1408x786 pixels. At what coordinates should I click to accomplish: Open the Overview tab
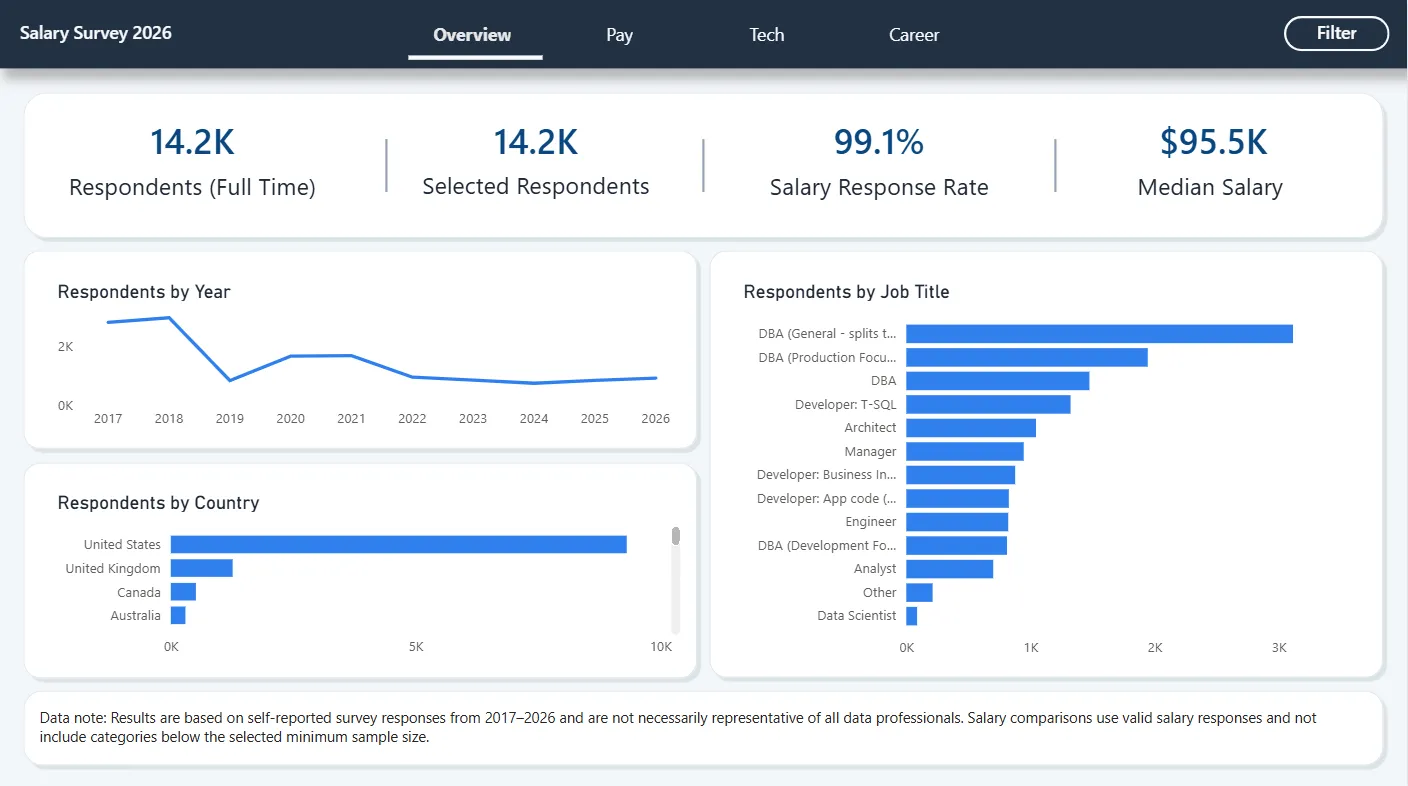[x=472, y=35]
